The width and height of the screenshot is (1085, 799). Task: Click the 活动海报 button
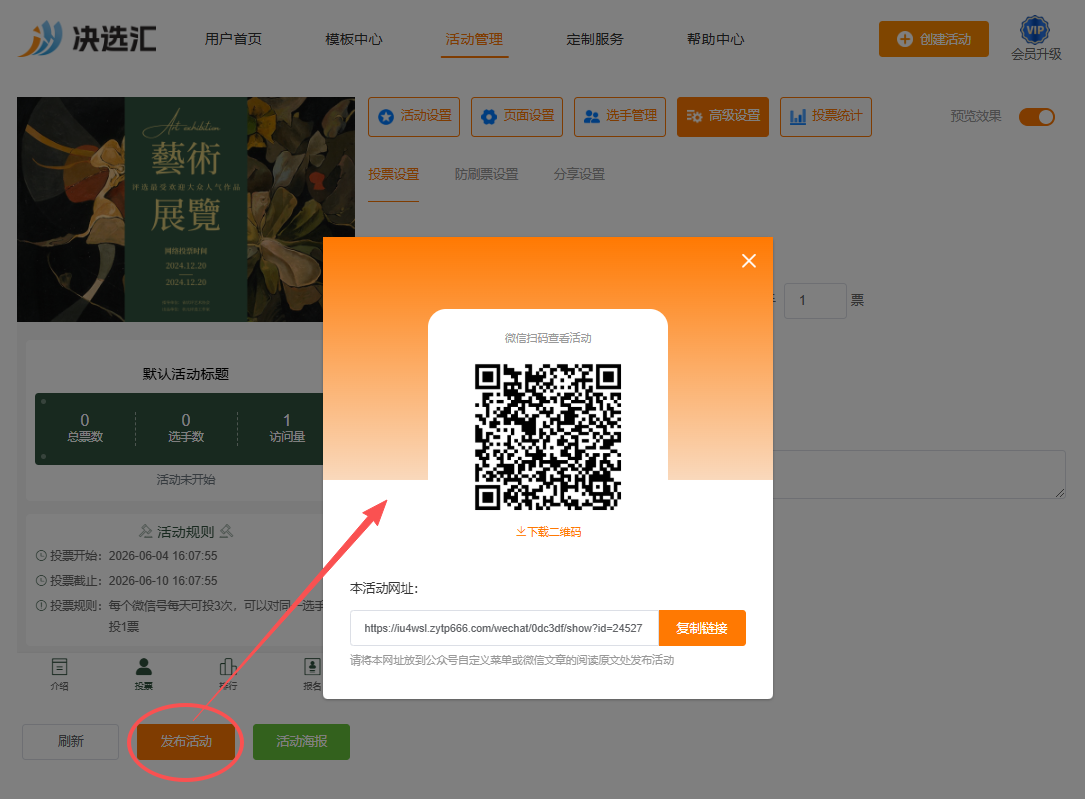302,742
